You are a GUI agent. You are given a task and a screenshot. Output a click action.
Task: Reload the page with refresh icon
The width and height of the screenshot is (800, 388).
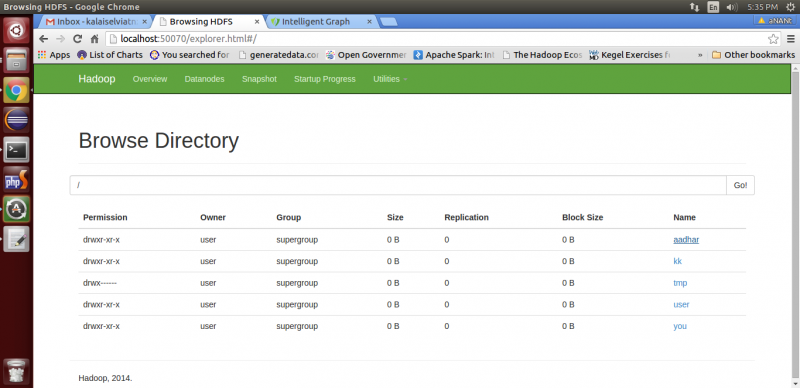pyautogui.click(x=78, y=39)
